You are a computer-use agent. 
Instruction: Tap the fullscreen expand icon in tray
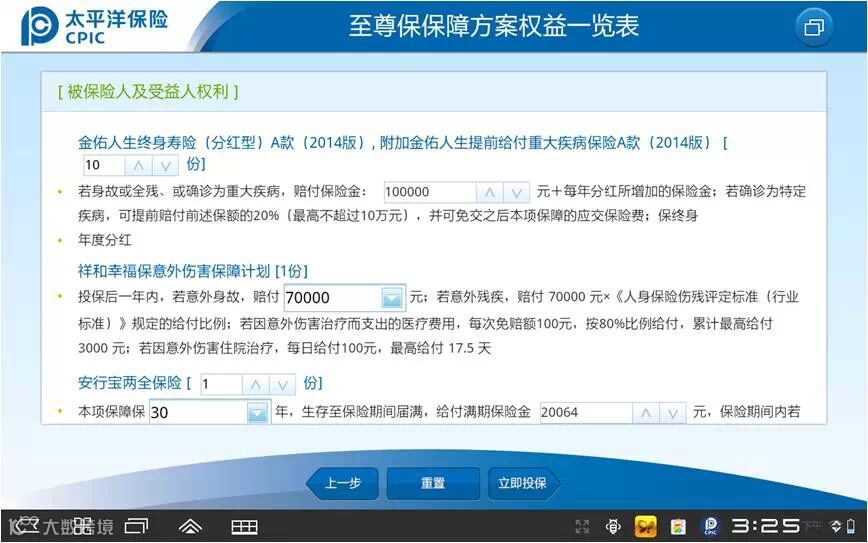click(x=582, y=526)
